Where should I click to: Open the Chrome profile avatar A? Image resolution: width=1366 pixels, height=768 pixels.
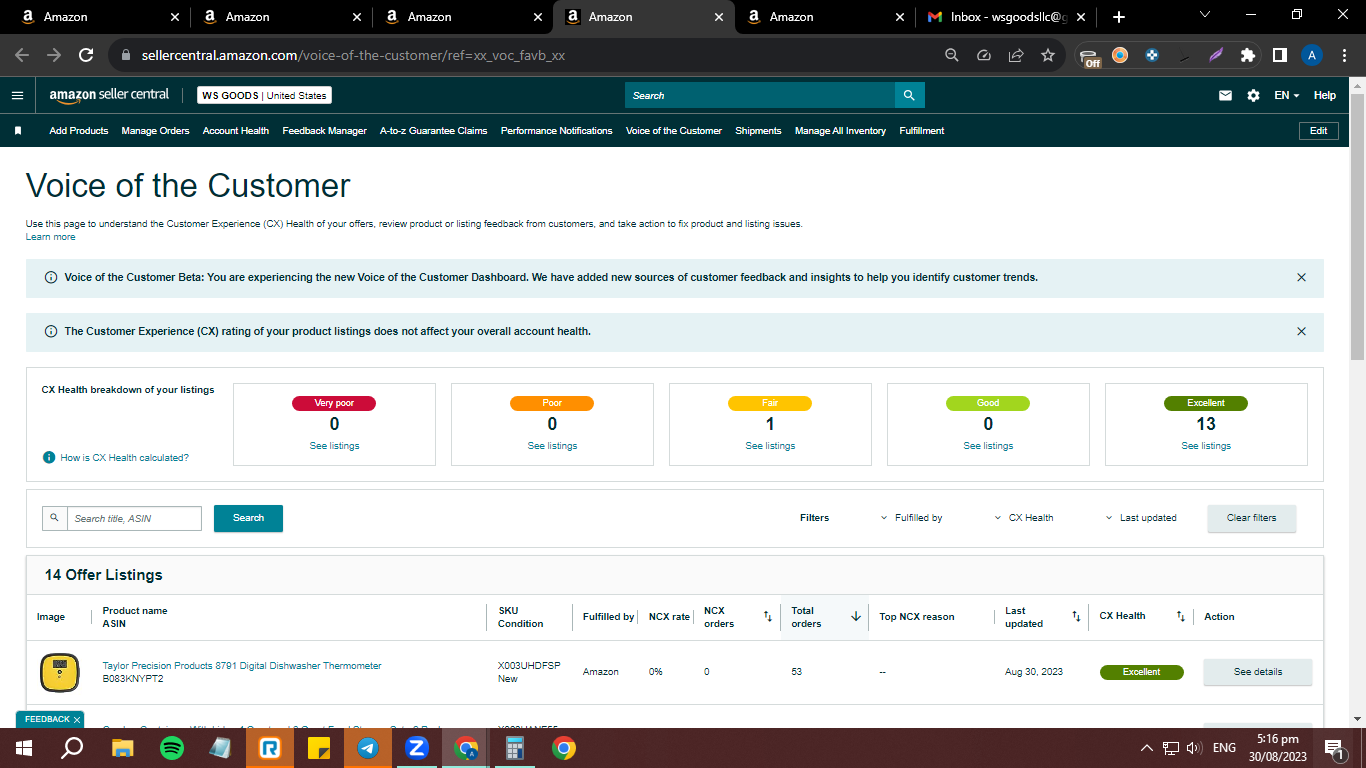point(1312,55)
